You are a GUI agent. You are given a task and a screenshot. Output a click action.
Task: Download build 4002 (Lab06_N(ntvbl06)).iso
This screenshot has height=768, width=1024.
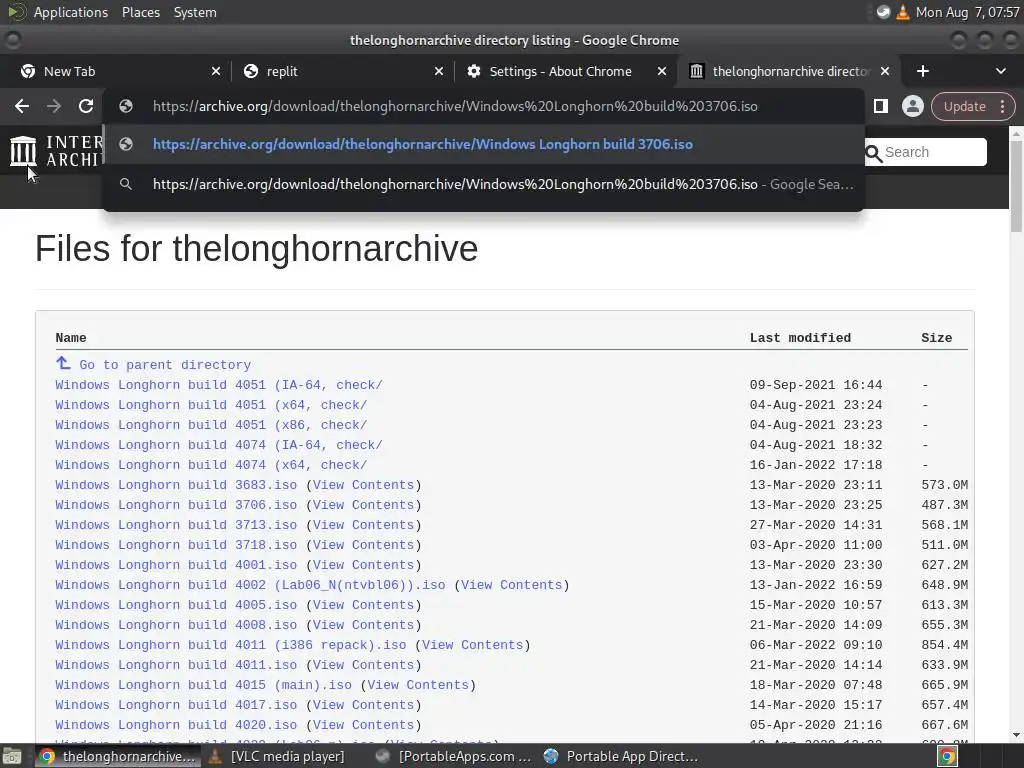[x=250, y=585]
